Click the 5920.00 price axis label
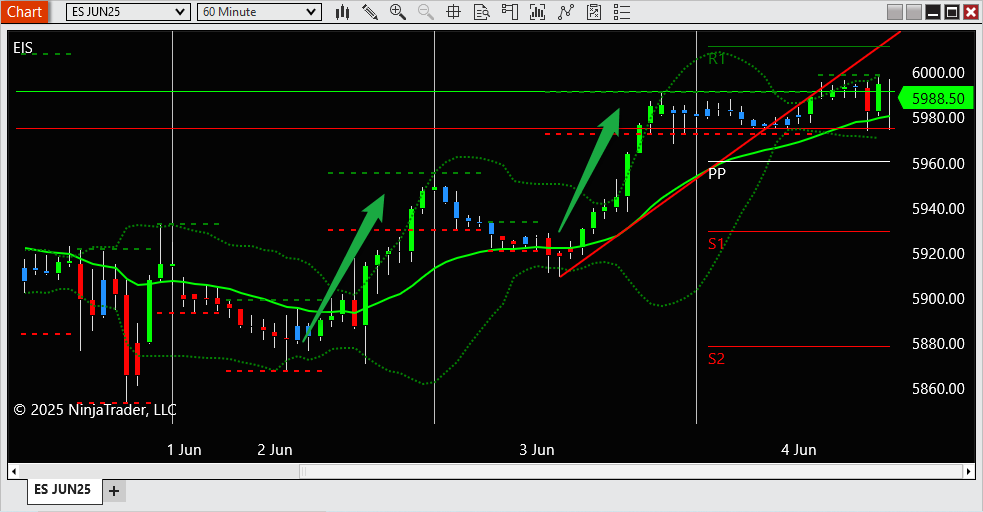Screen dimensions: 983x512 coord(938,254)
